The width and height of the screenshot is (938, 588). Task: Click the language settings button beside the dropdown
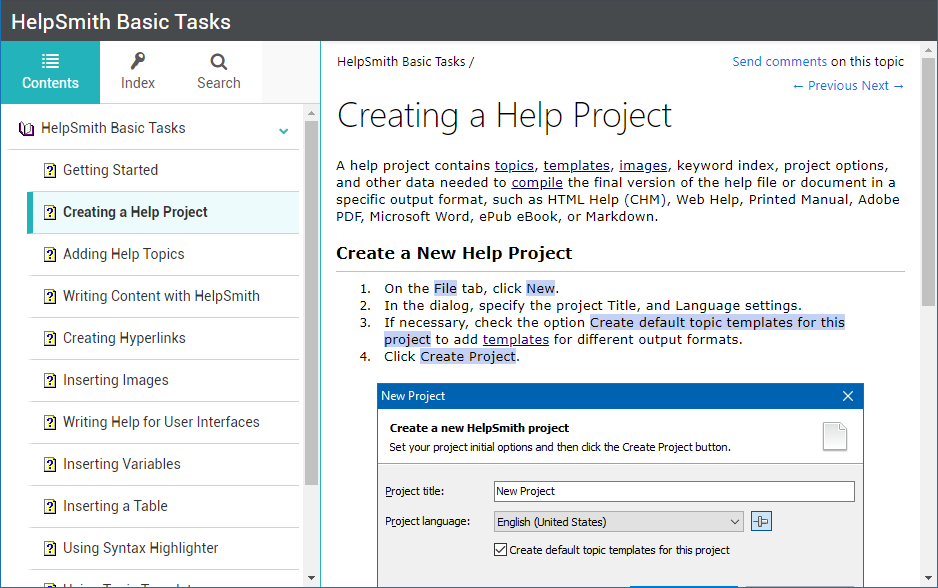point(761,522)
